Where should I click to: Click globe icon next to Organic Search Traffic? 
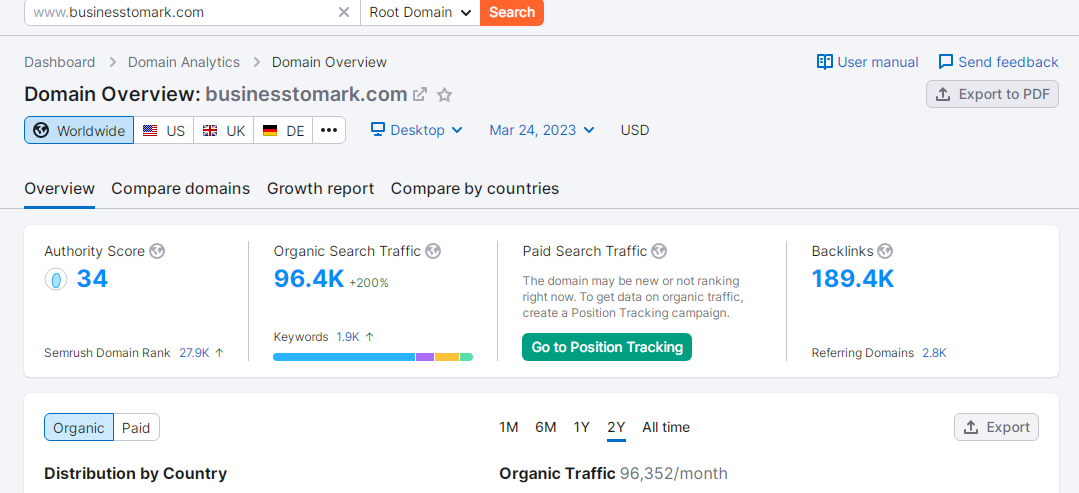click(x=433, y=251)
